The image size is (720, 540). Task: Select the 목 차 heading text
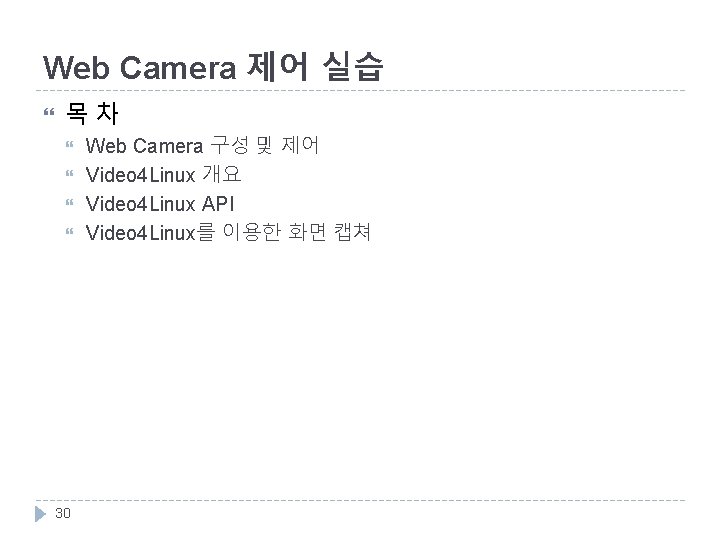[x=92, y=113]
